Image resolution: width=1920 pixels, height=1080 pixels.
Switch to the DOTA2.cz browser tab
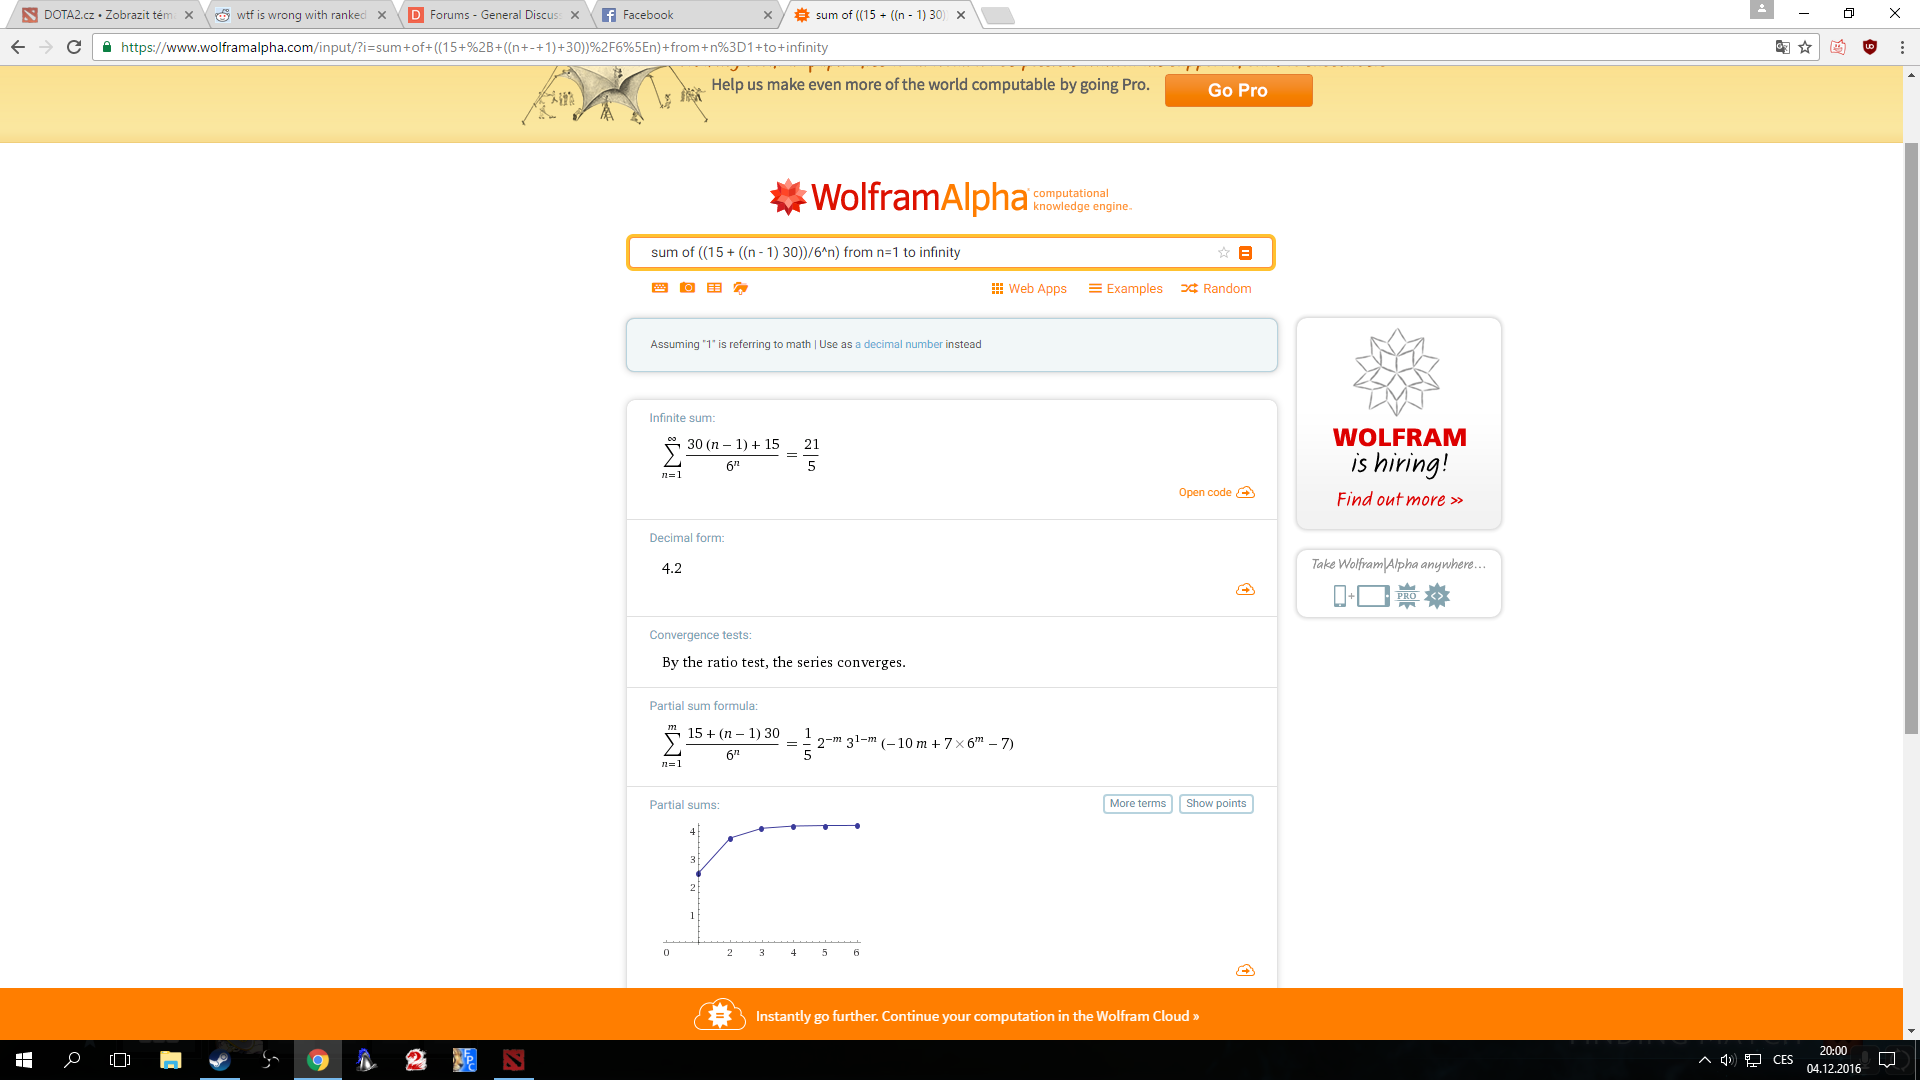tap(108, 15)
